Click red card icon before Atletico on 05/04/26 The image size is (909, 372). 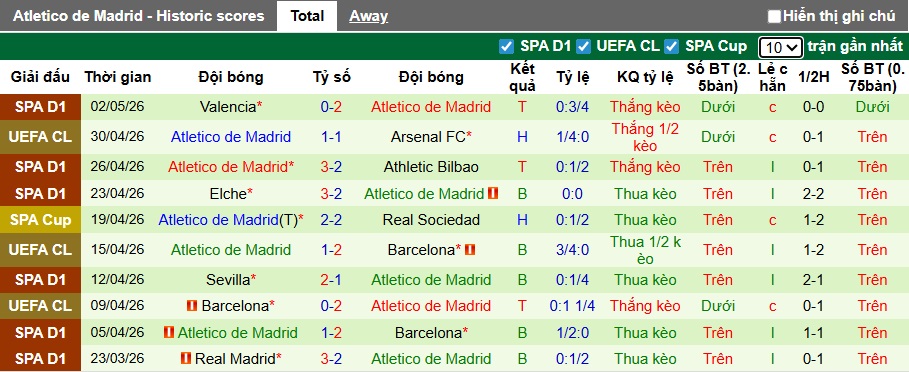169,333
